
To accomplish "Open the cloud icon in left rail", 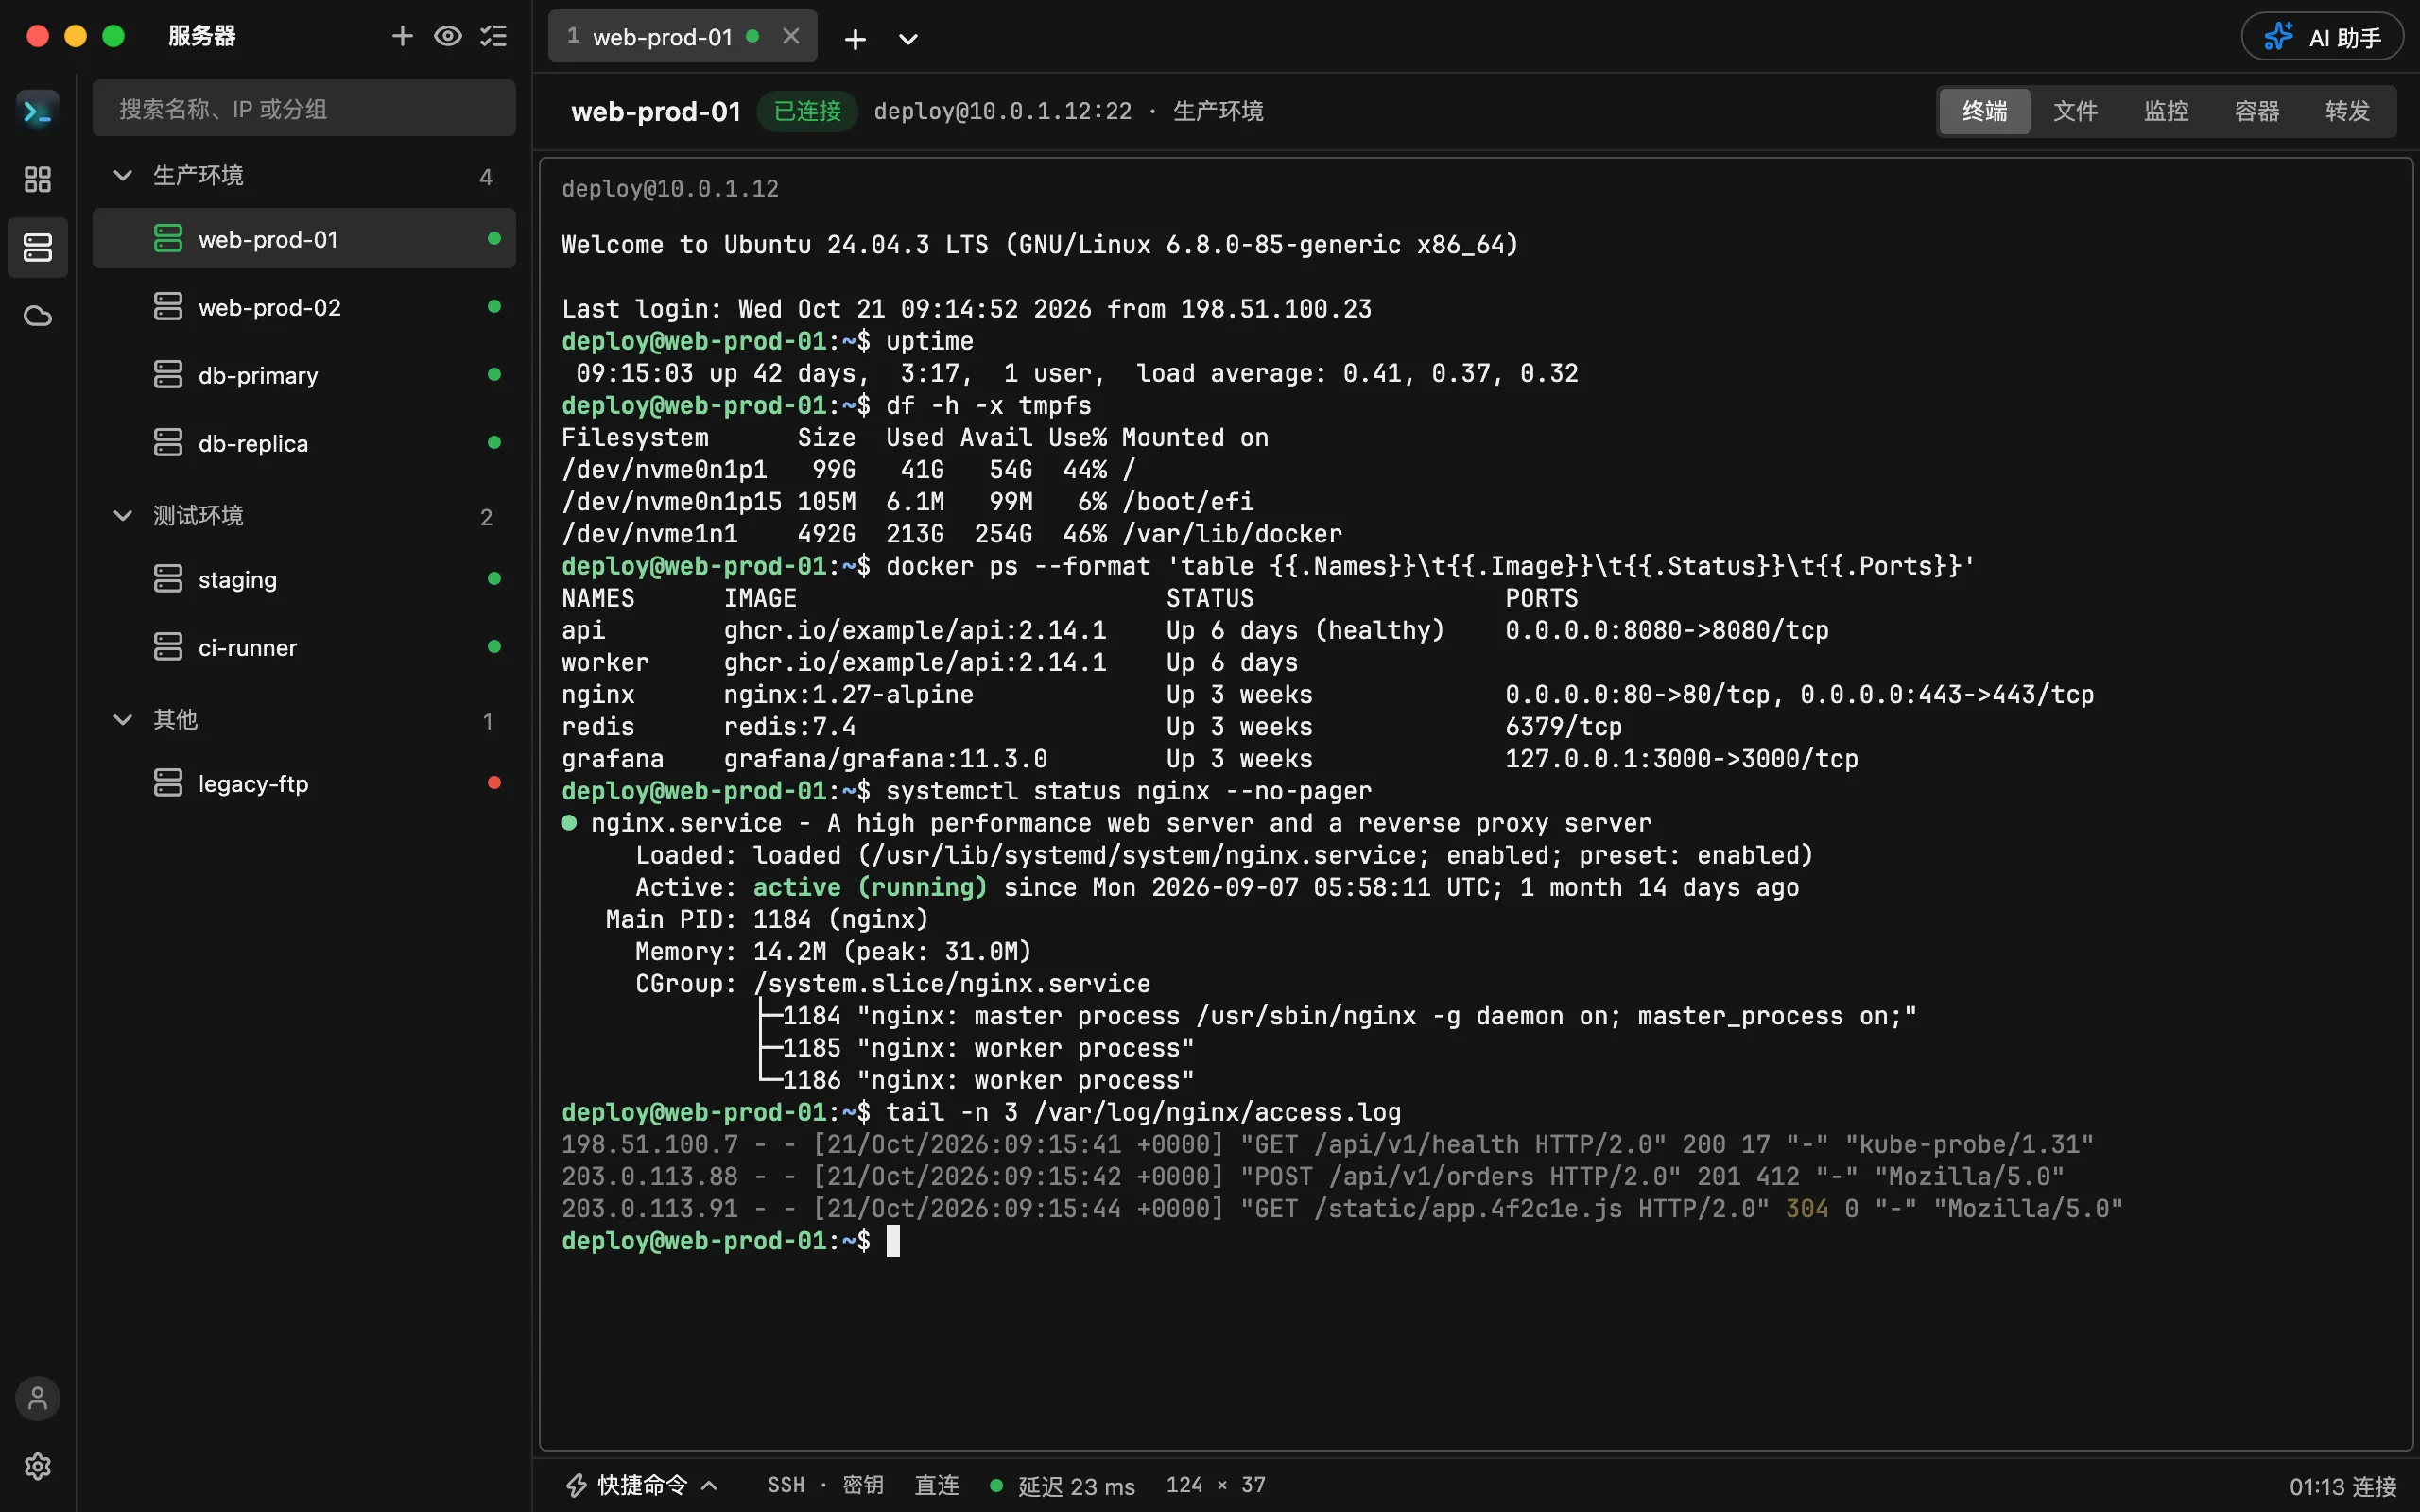I will pyautogui.click(x=38, y=316).
